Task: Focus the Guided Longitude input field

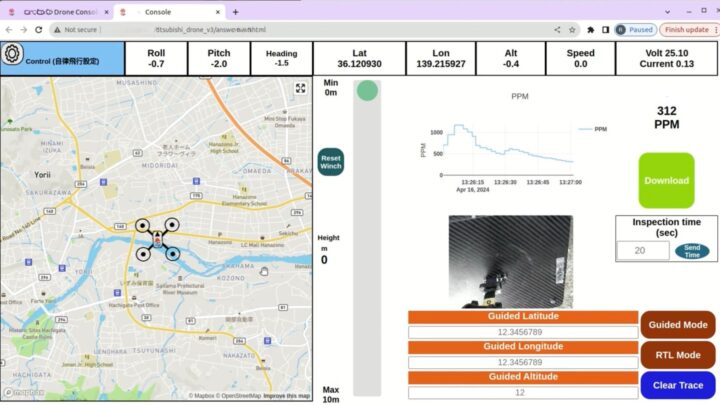Action: 523,362
